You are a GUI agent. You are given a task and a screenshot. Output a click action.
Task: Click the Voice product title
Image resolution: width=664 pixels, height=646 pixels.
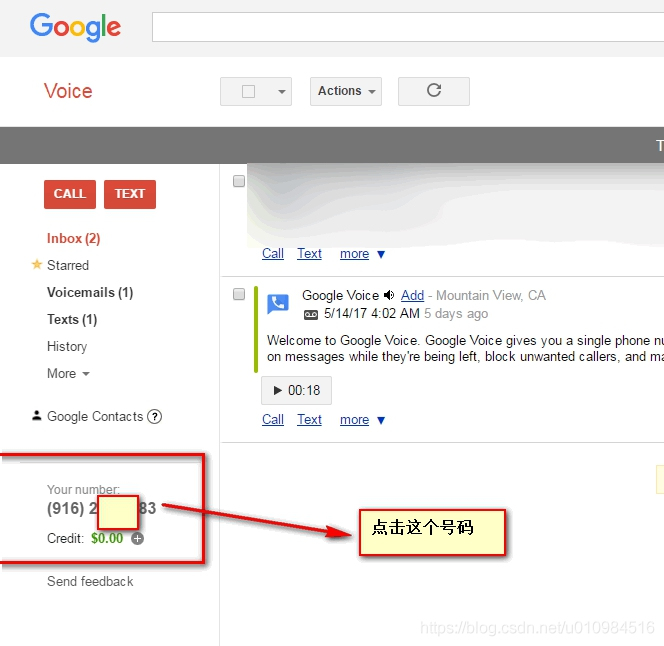[68, 91]
